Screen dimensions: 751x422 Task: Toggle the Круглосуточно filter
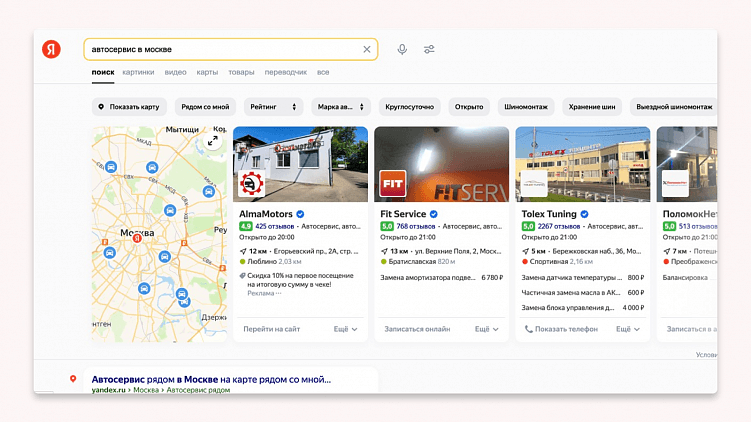tap(410, 107)
